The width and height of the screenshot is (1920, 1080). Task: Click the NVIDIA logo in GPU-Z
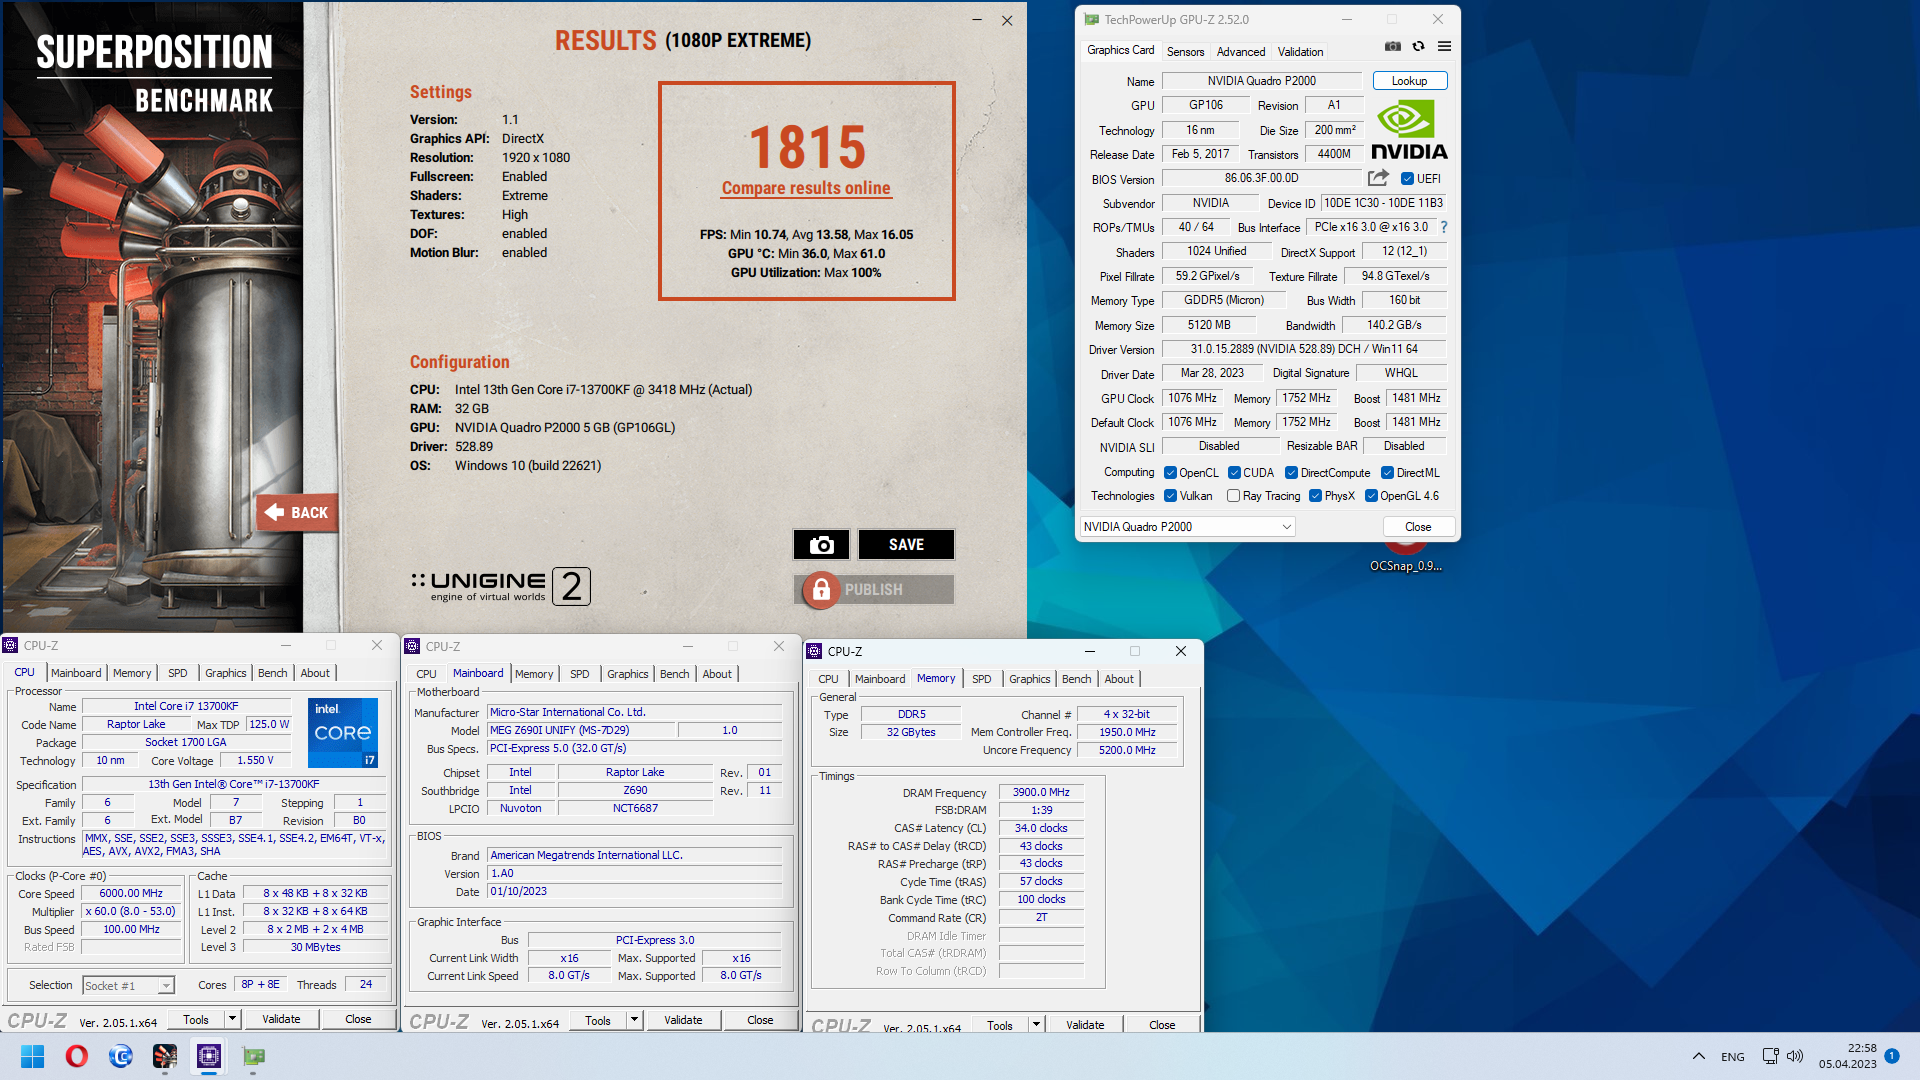tap(1409, 130)
